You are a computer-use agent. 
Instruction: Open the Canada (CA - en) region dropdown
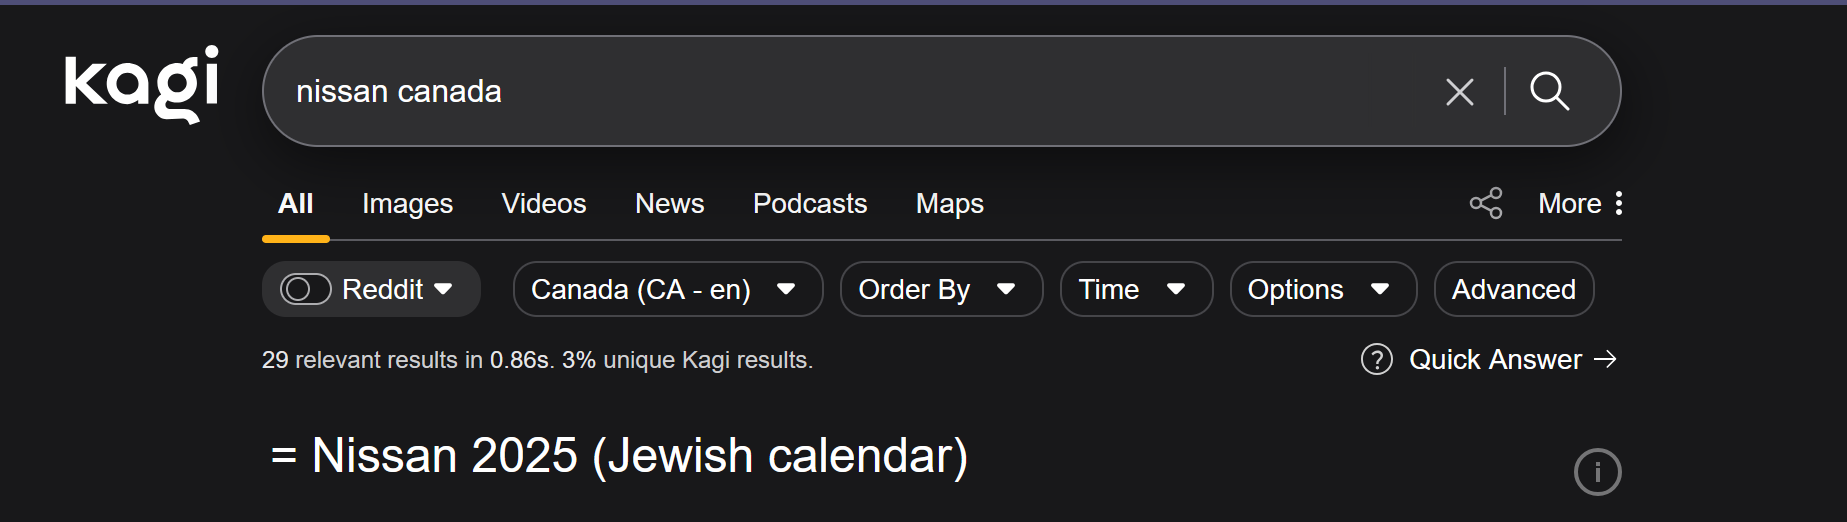[x=667, y=289]
